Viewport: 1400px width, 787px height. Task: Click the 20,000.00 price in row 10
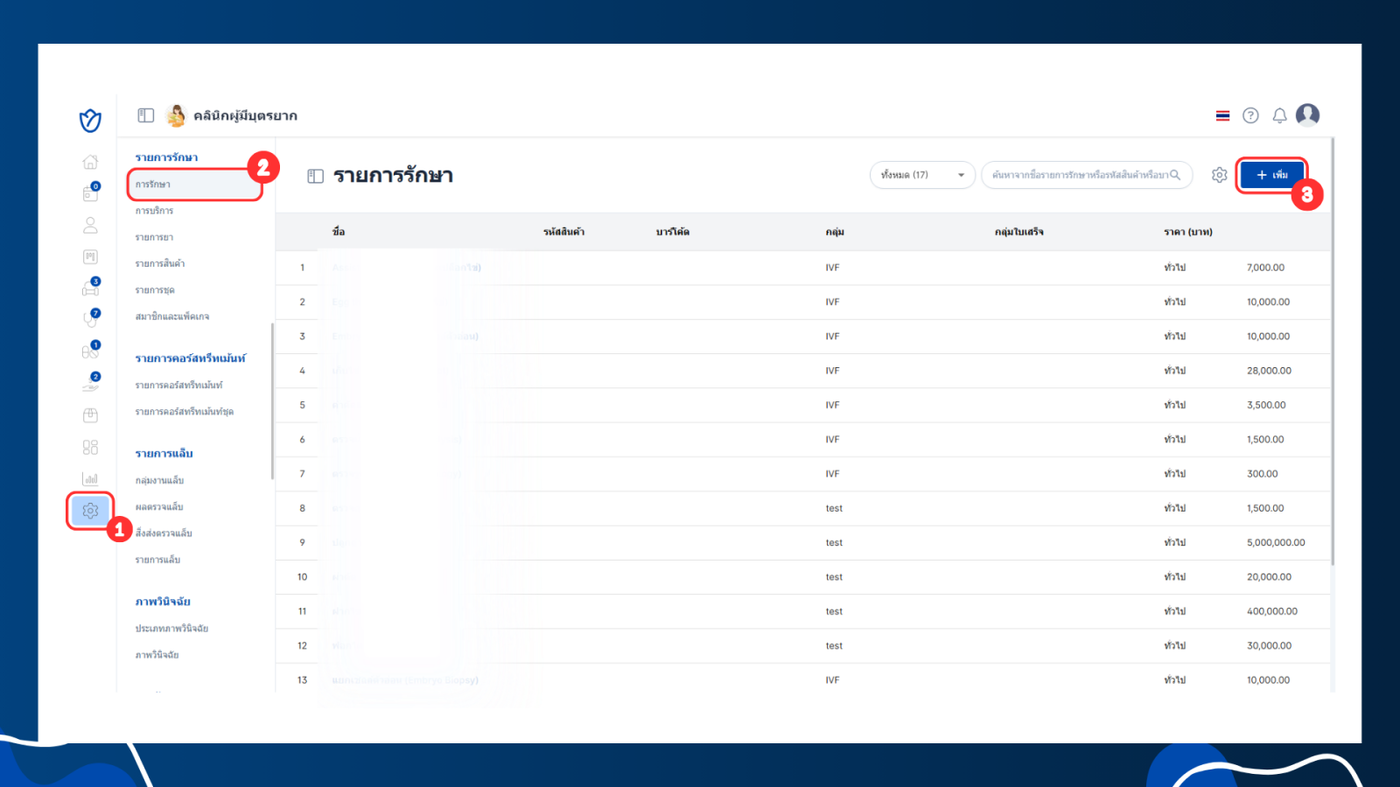1268,577
